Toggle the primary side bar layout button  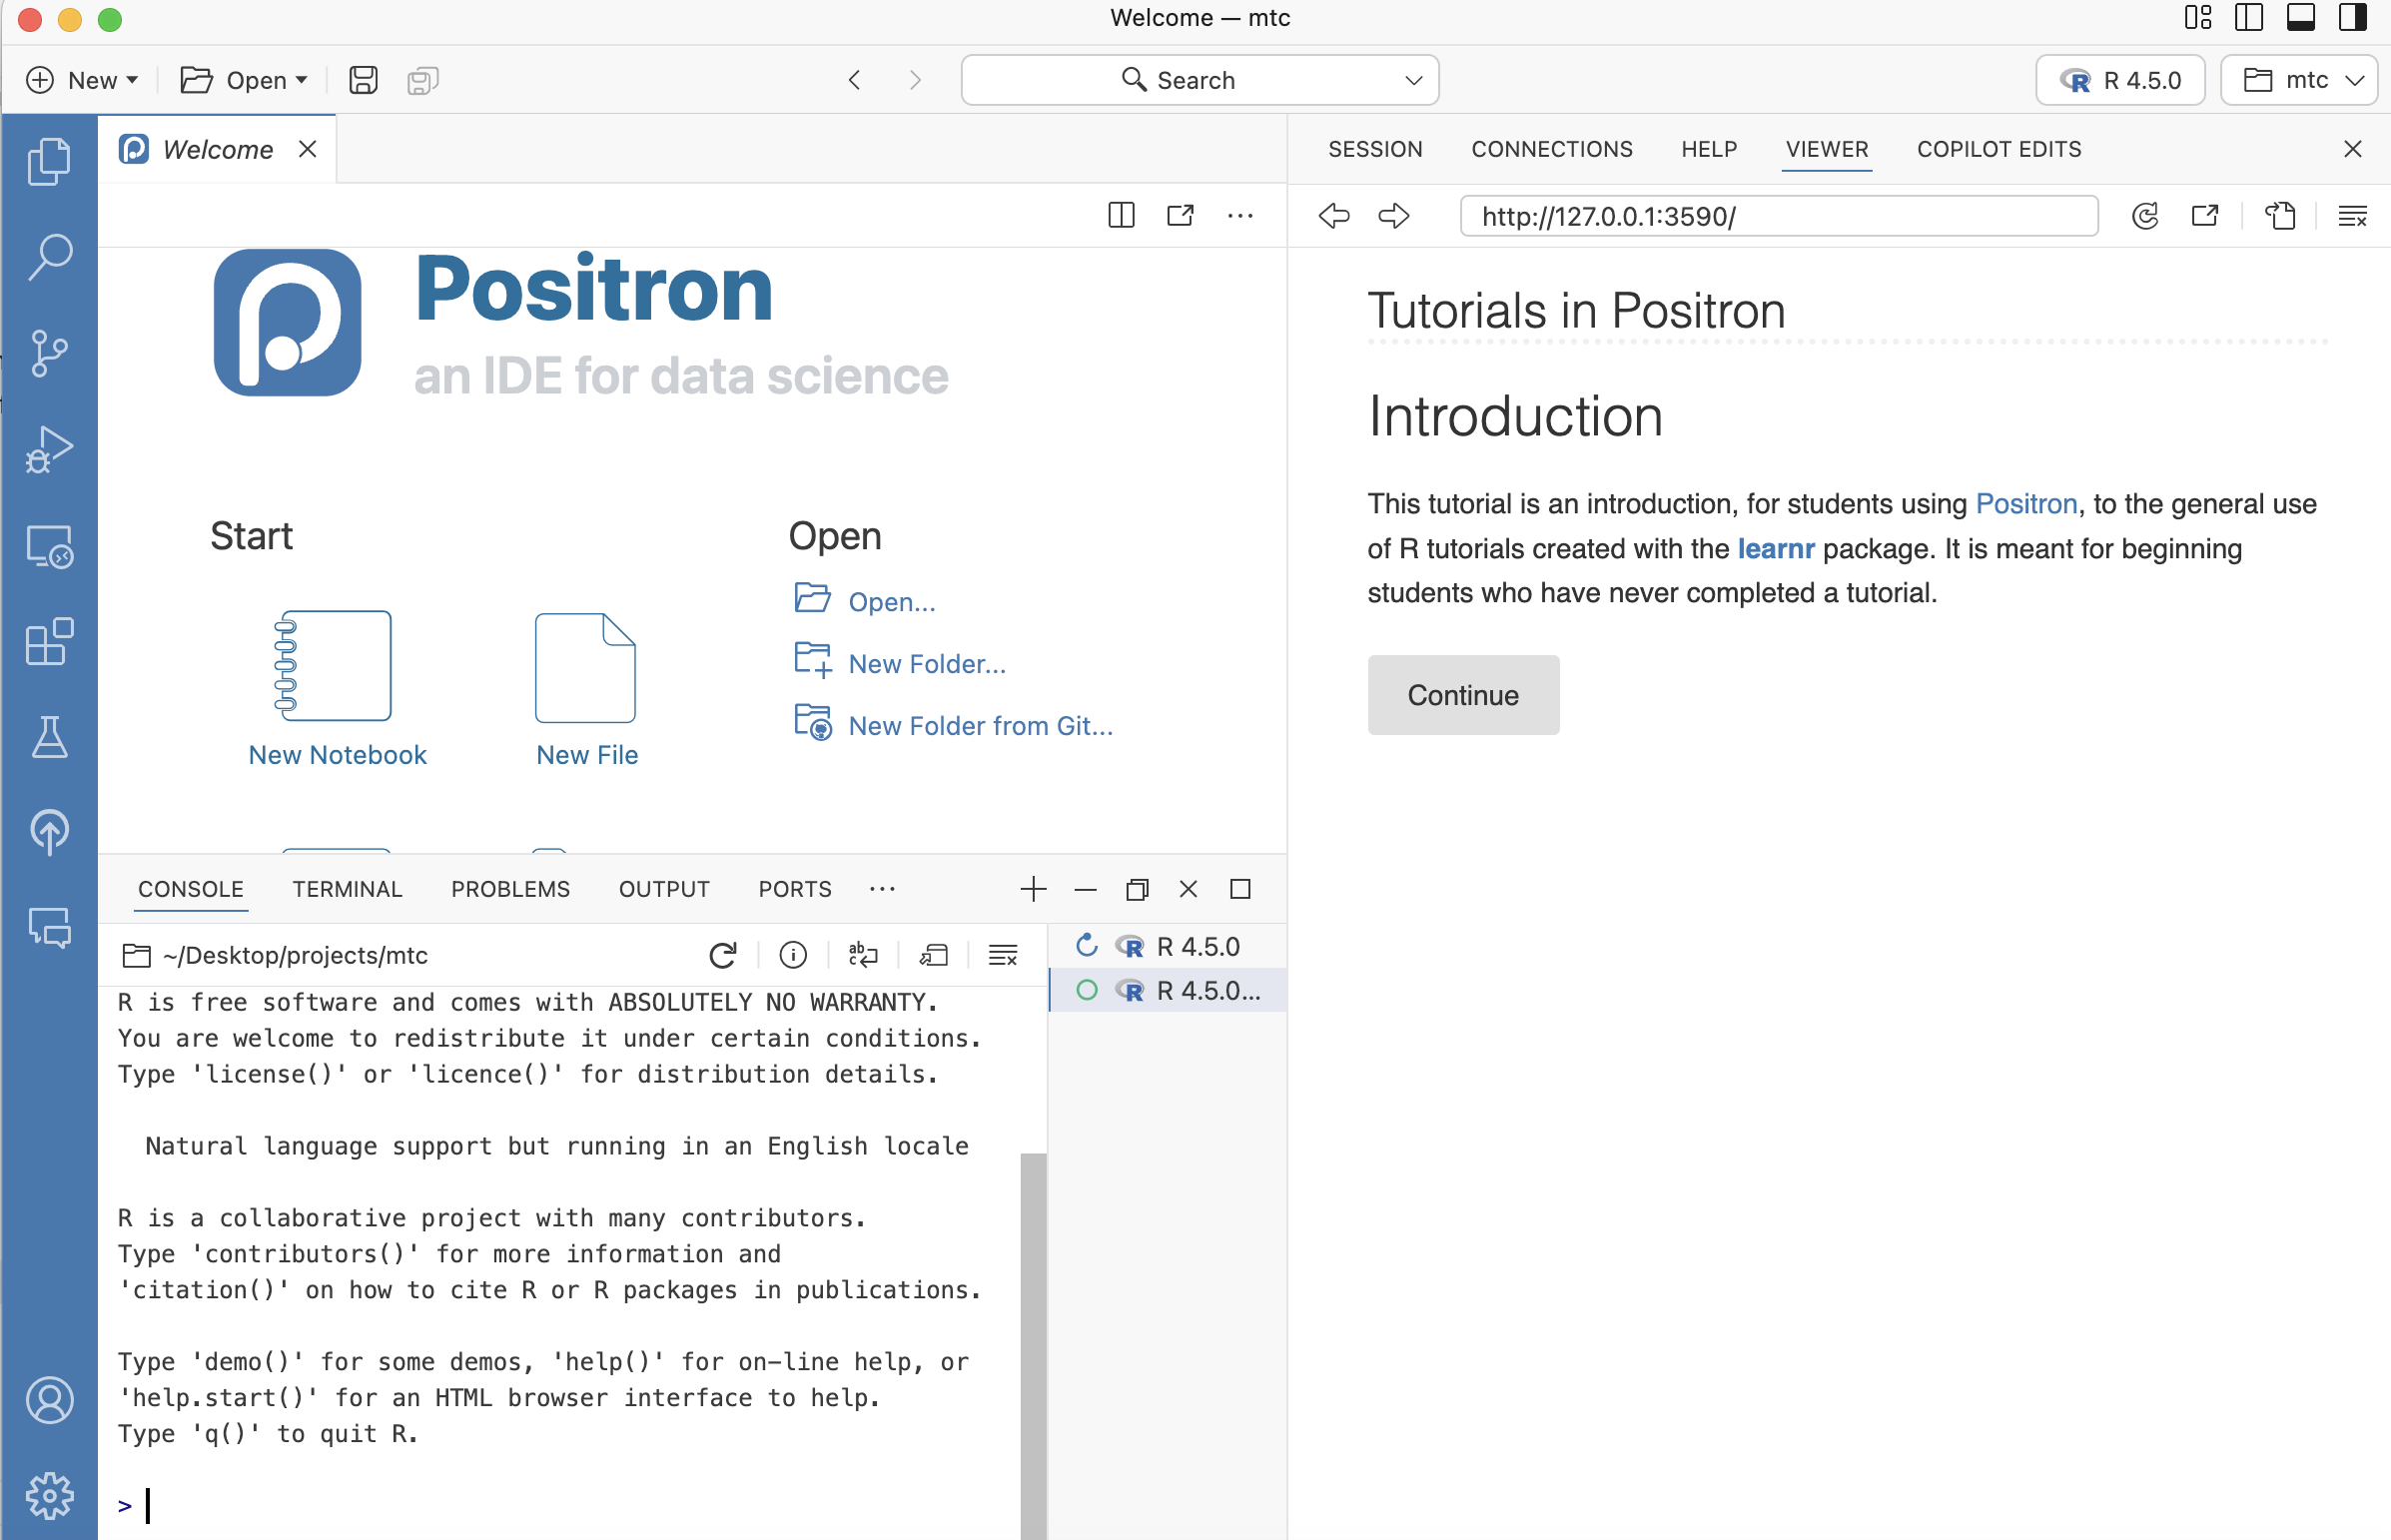pos(2249,18)
